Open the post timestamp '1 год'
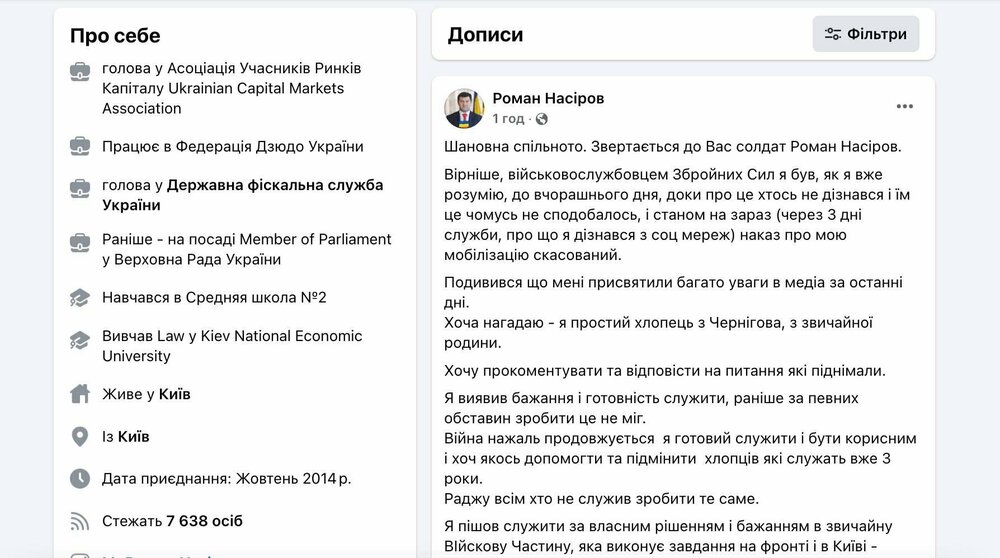Viewport: 1000px width, 558px height. [508, 119]
